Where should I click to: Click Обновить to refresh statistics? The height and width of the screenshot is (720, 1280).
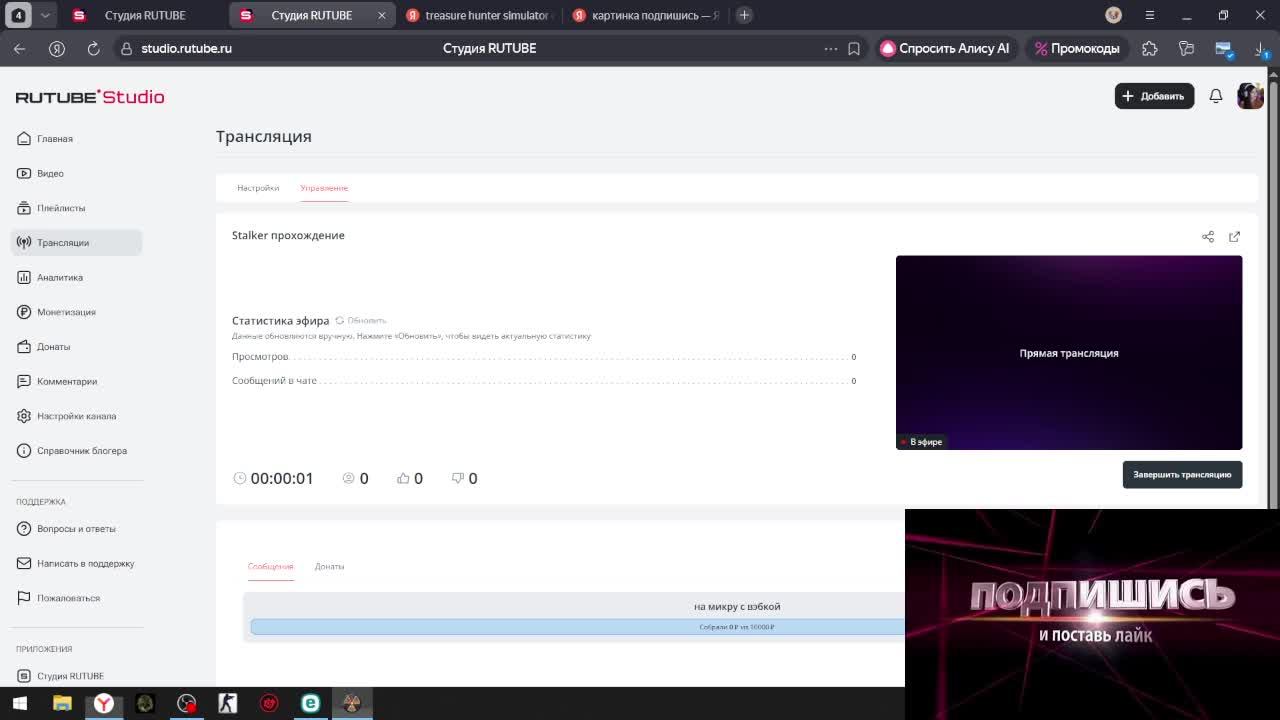361,320
